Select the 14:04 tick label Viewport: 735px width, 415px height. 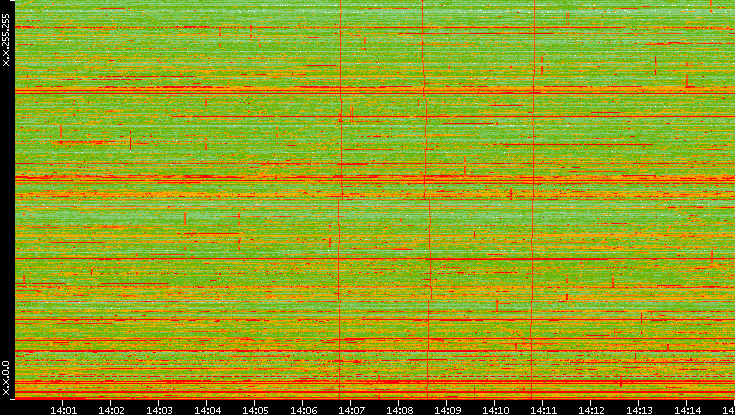pyautogui.click(x=207, y=410)
